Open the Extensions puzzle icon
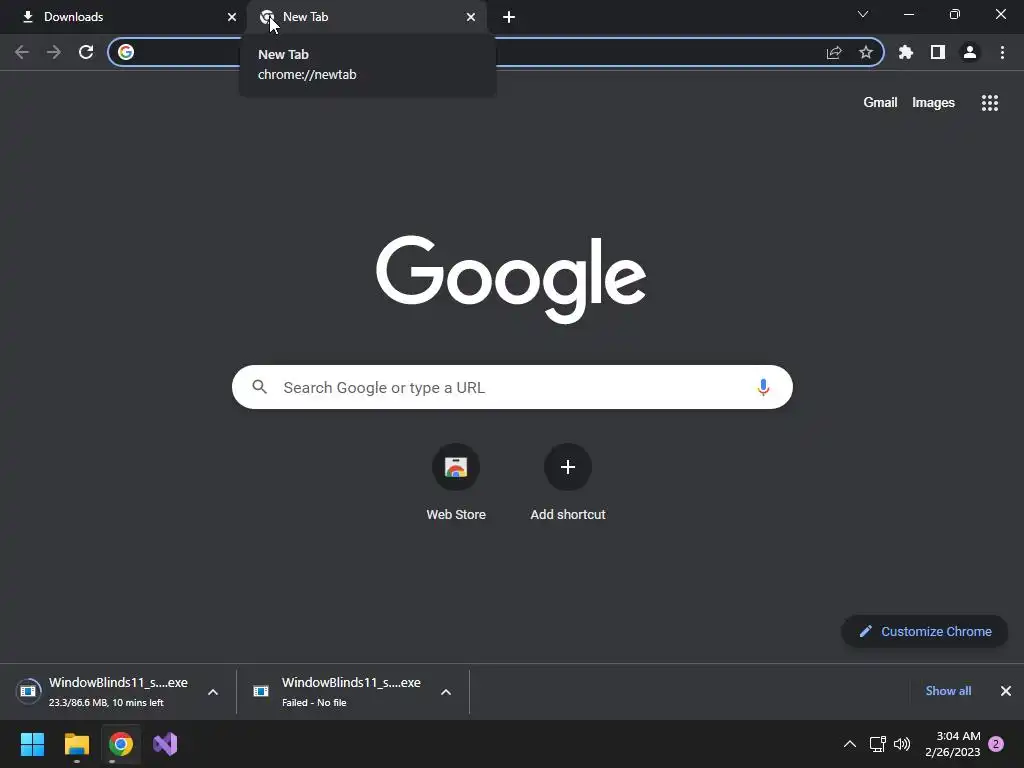 pyautogui.click(x=906, y=52)
